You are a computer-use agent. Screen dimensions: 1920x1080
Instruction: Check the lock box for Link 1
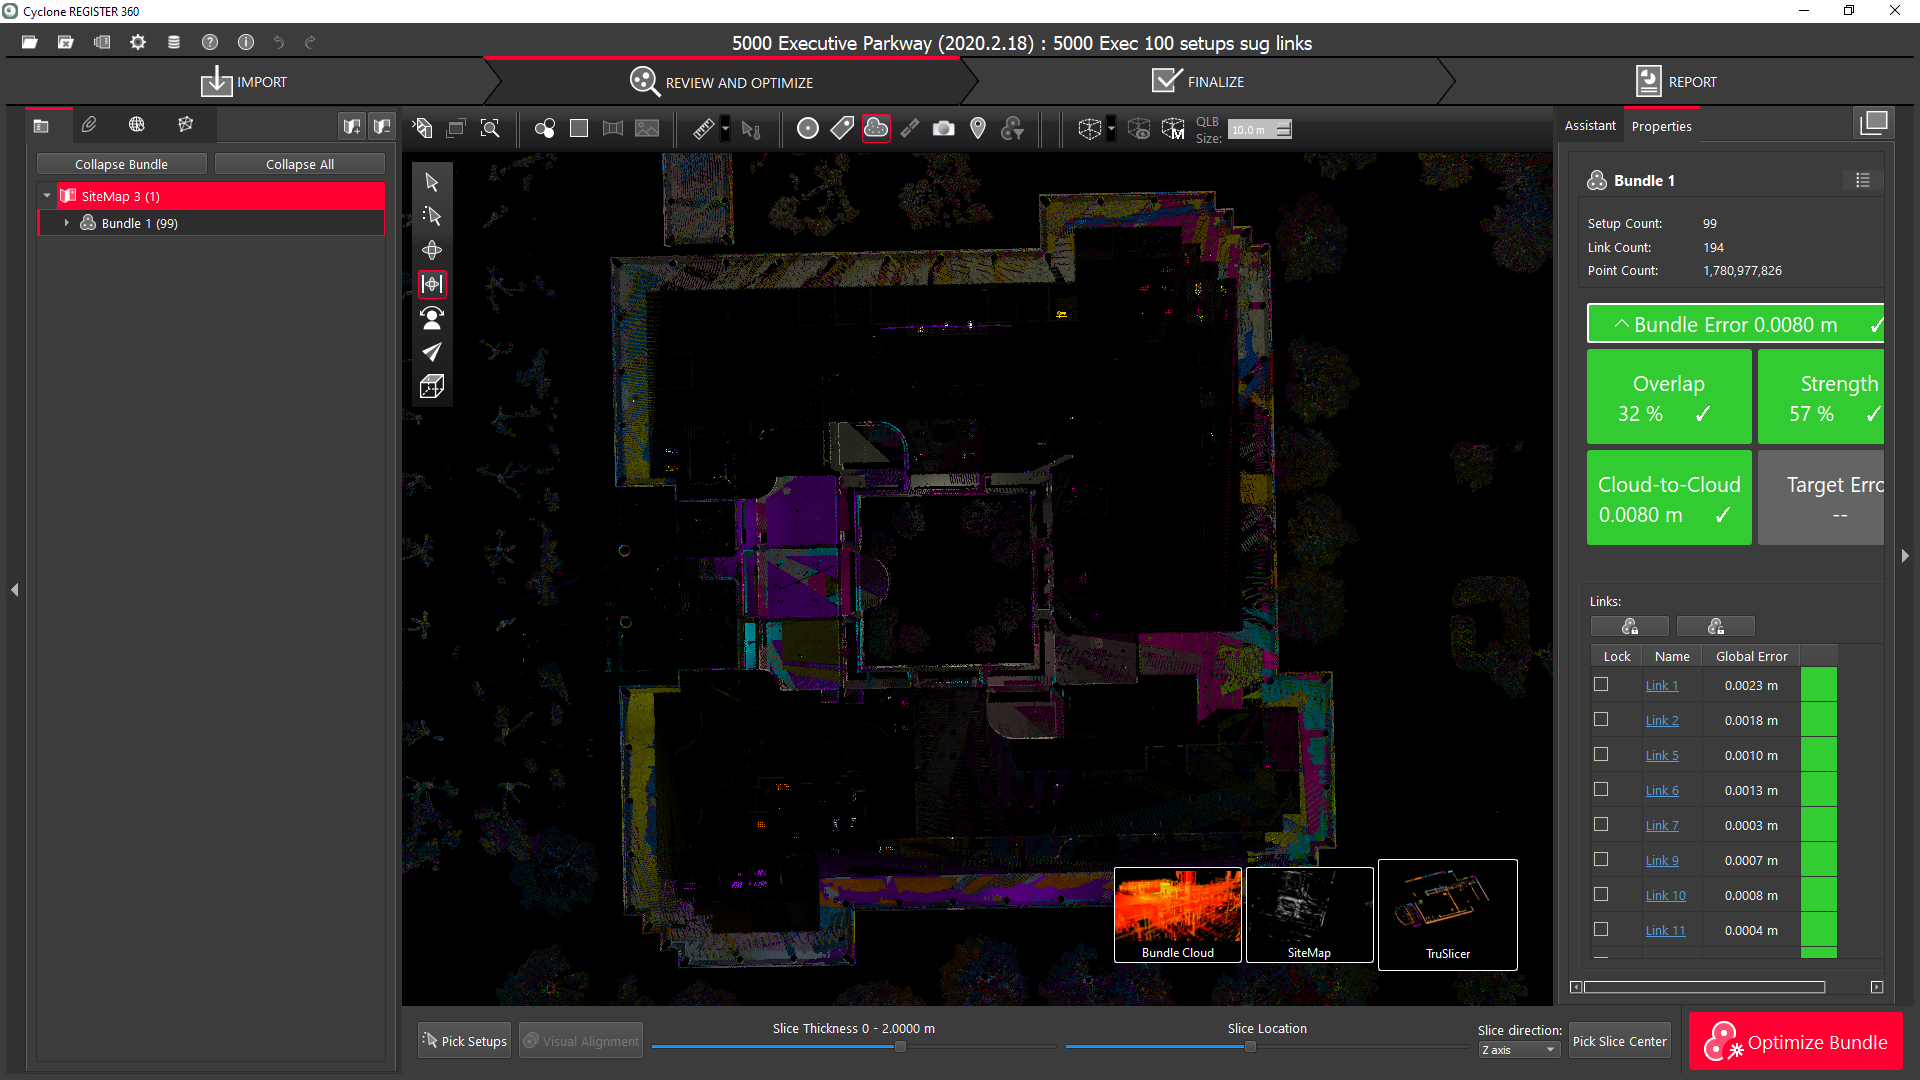tap(1601, 685)
